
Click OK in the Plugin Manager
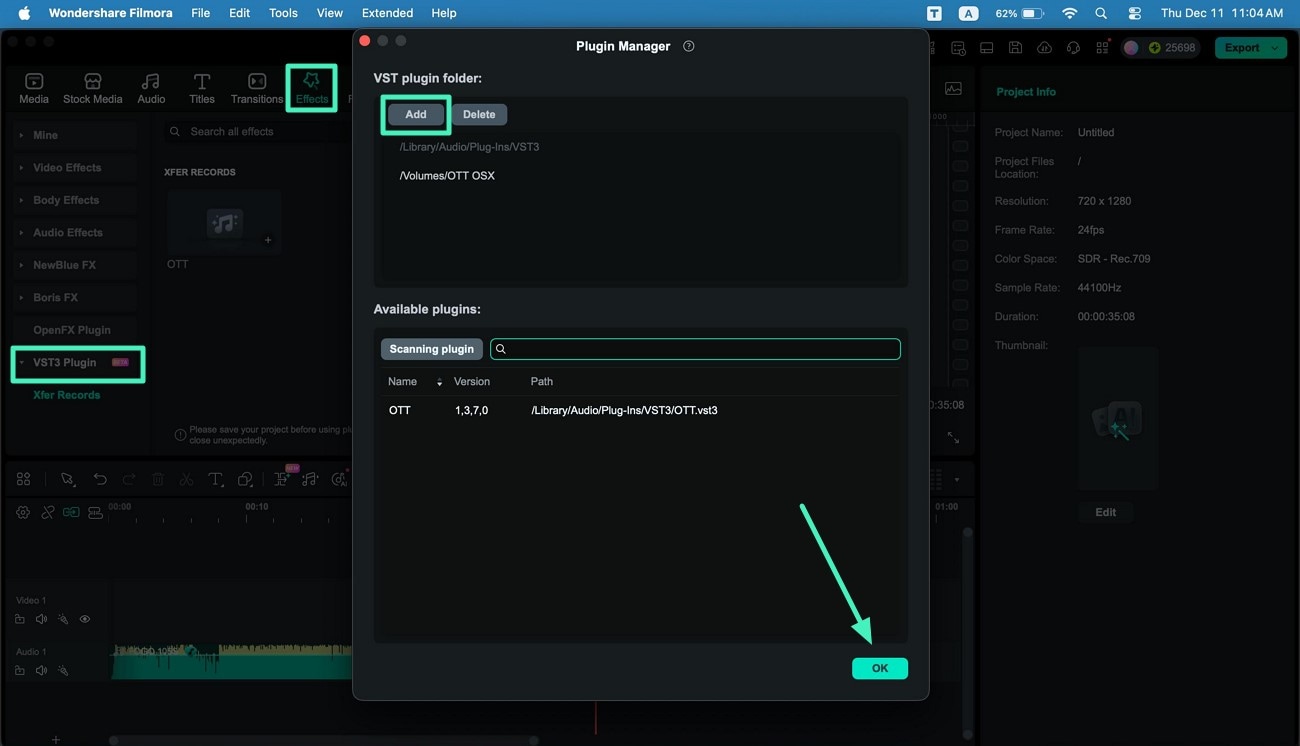pyautogui.click(x=879, y=667)
